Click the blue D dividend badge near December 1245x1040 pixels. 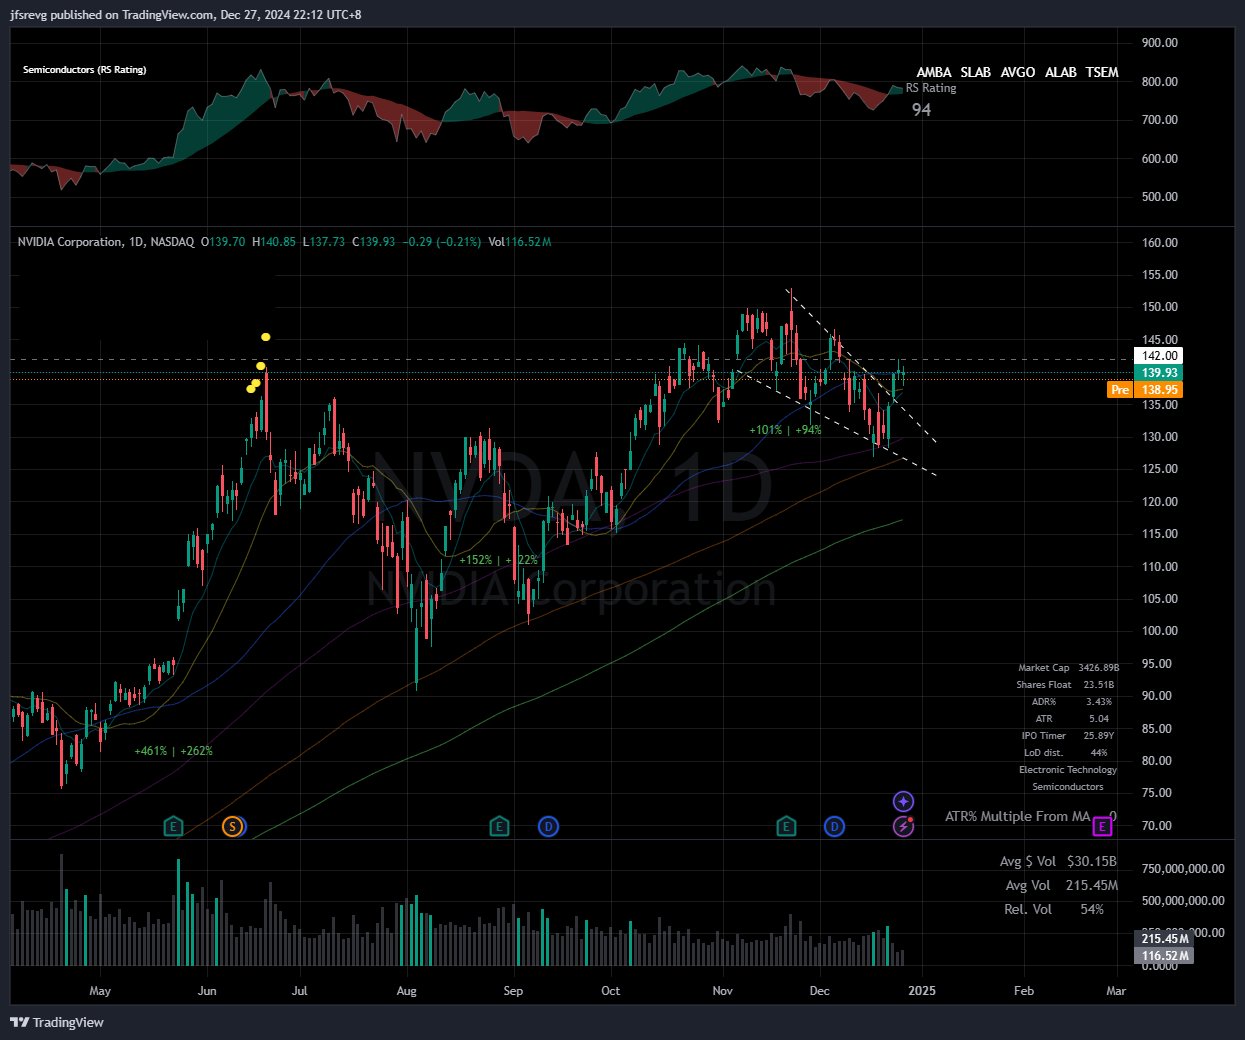tap(834, 827)
